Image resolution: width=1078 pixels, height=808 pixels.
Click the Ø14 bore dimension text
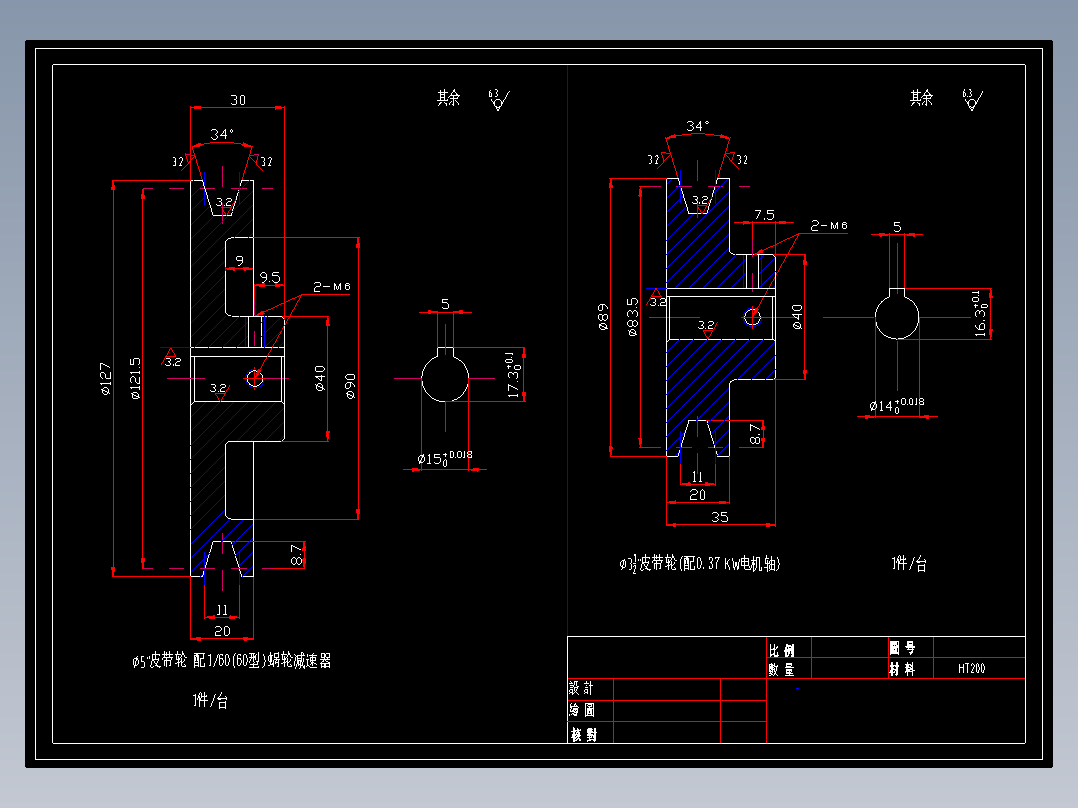(896, 405)
